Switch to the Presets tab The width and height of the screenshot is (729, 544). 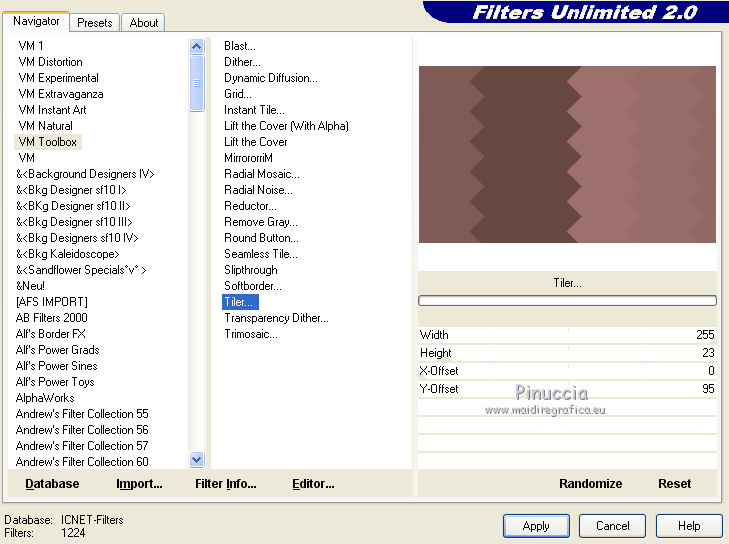94,23
